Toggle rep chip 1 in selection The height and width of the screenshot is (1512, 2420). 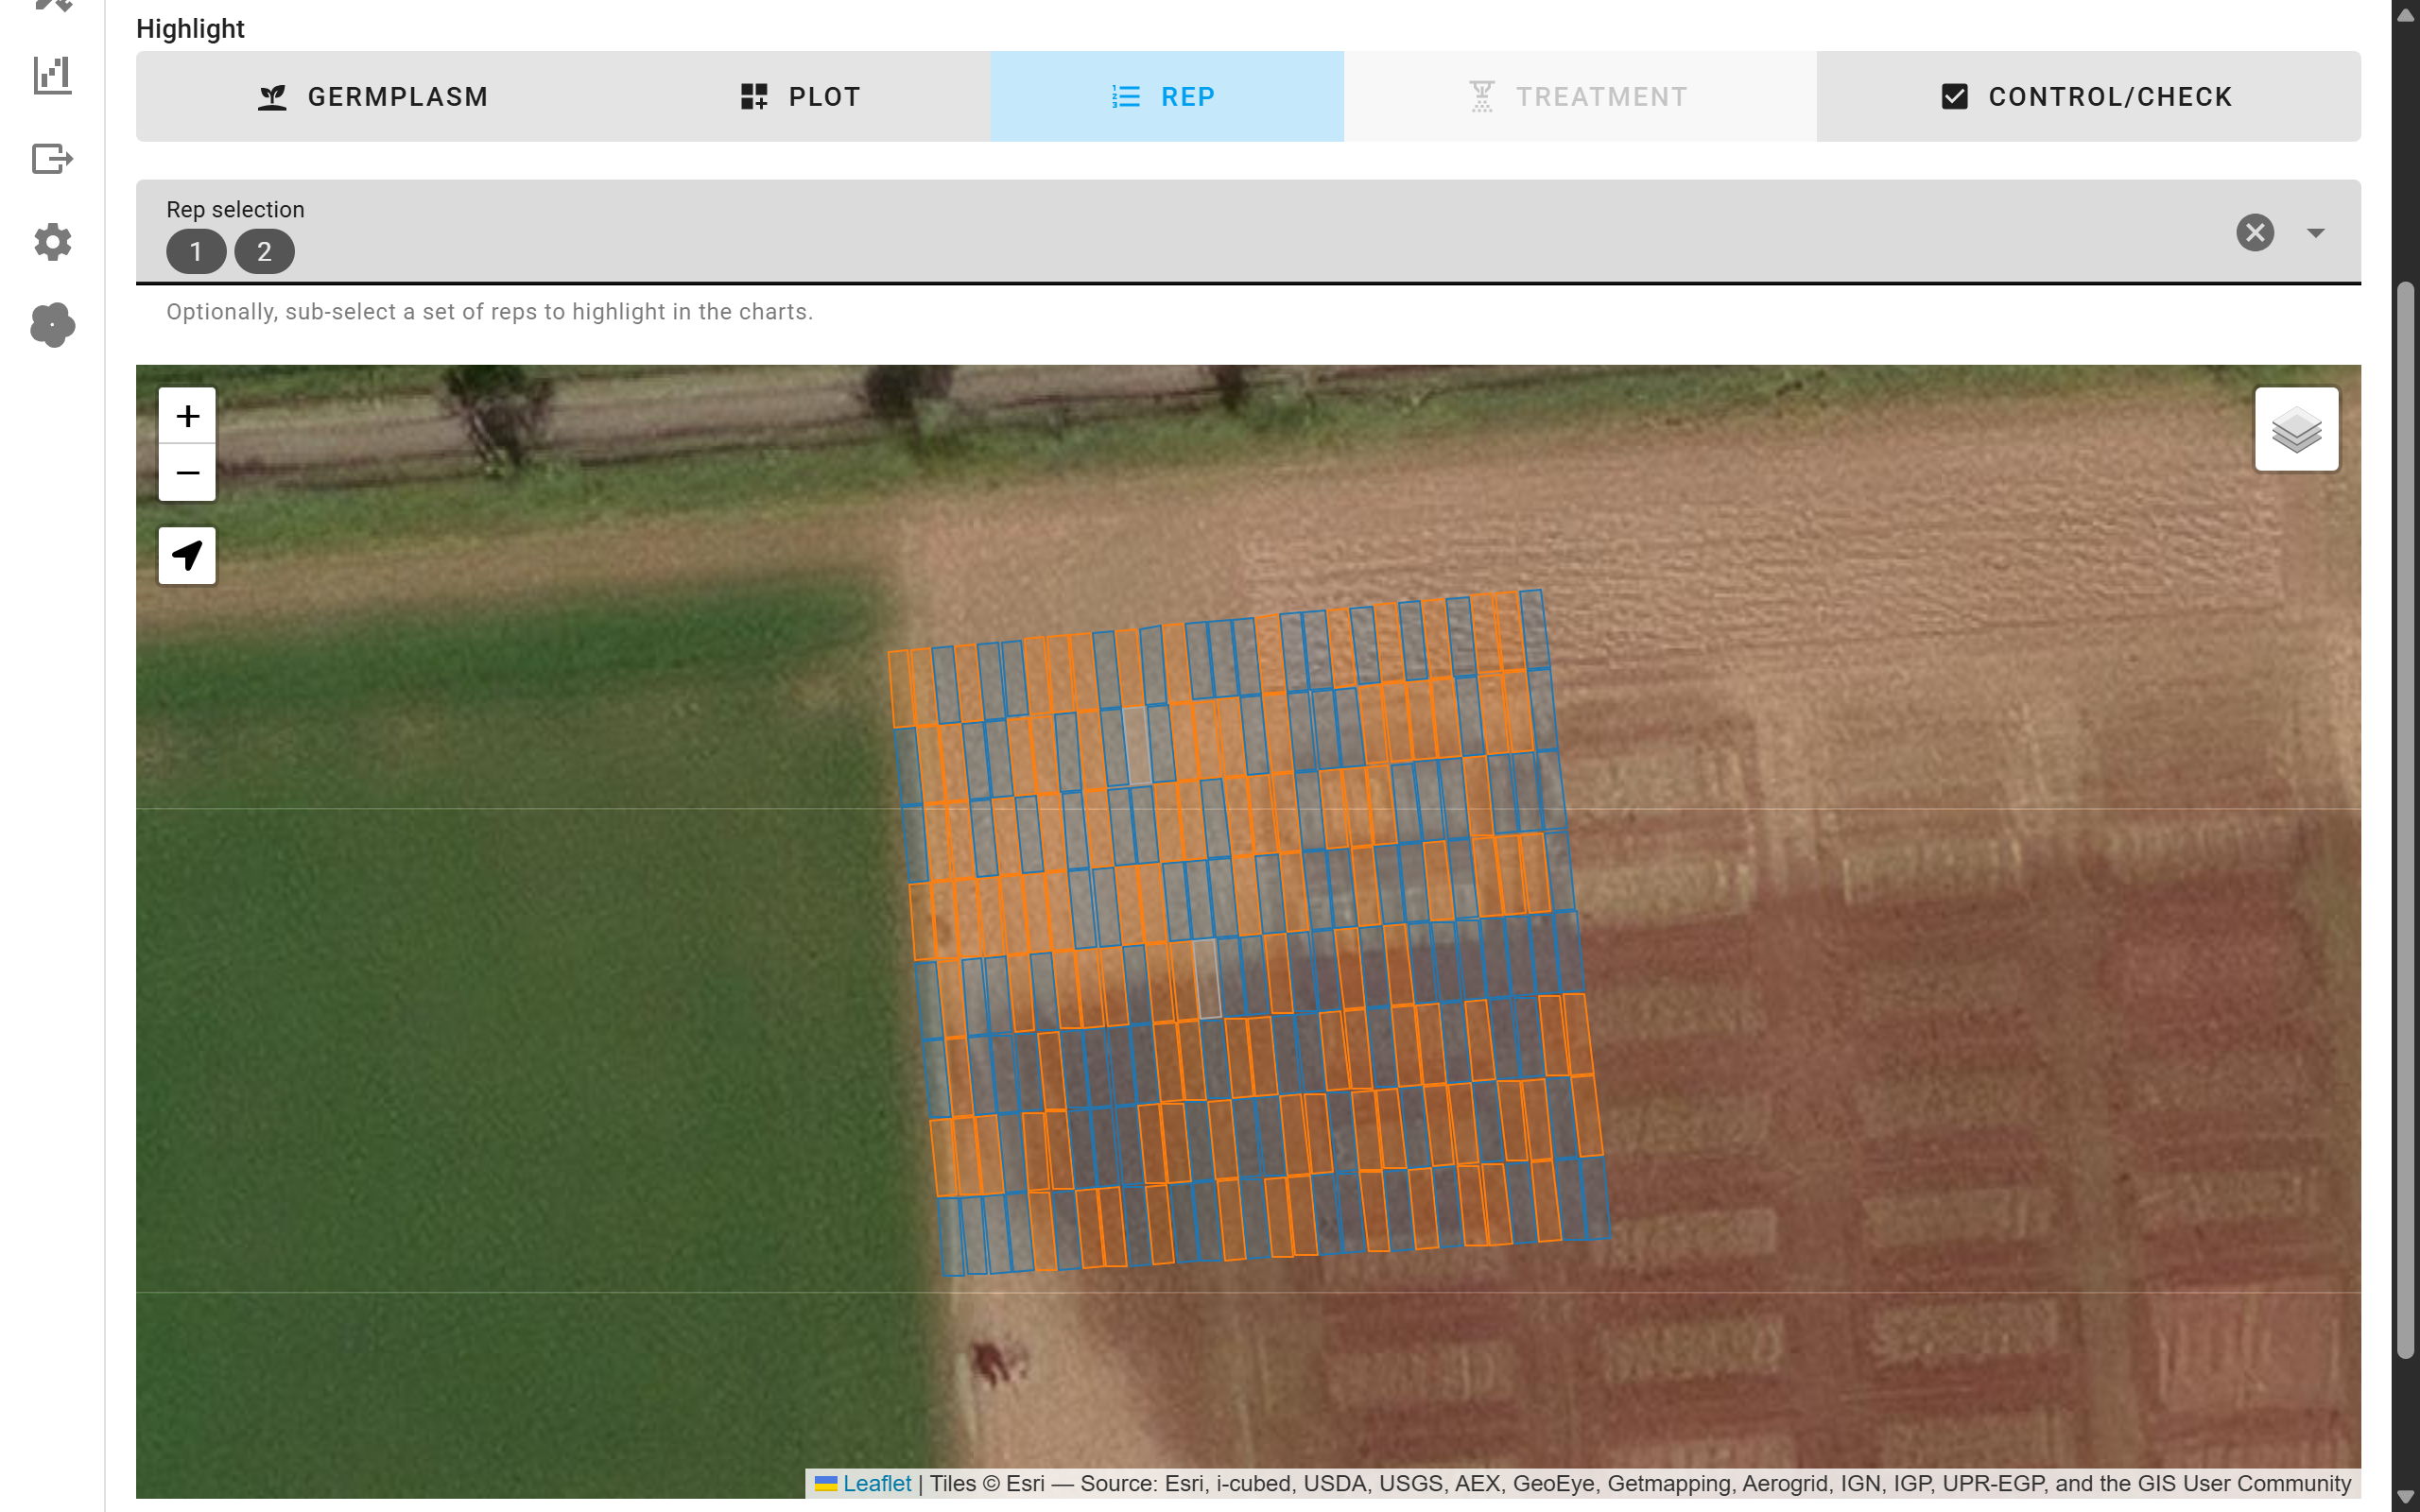[x=196, y=251]
